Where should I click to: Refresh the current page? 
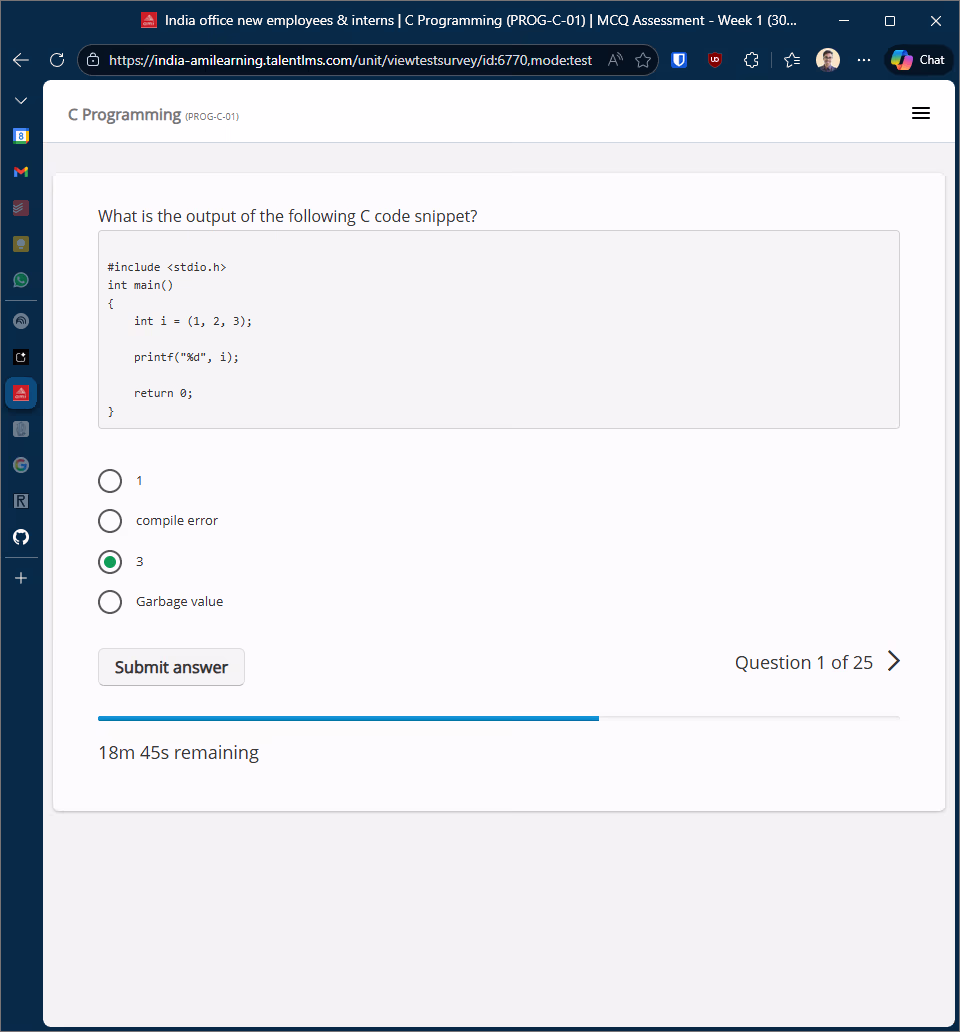point(57,60)
